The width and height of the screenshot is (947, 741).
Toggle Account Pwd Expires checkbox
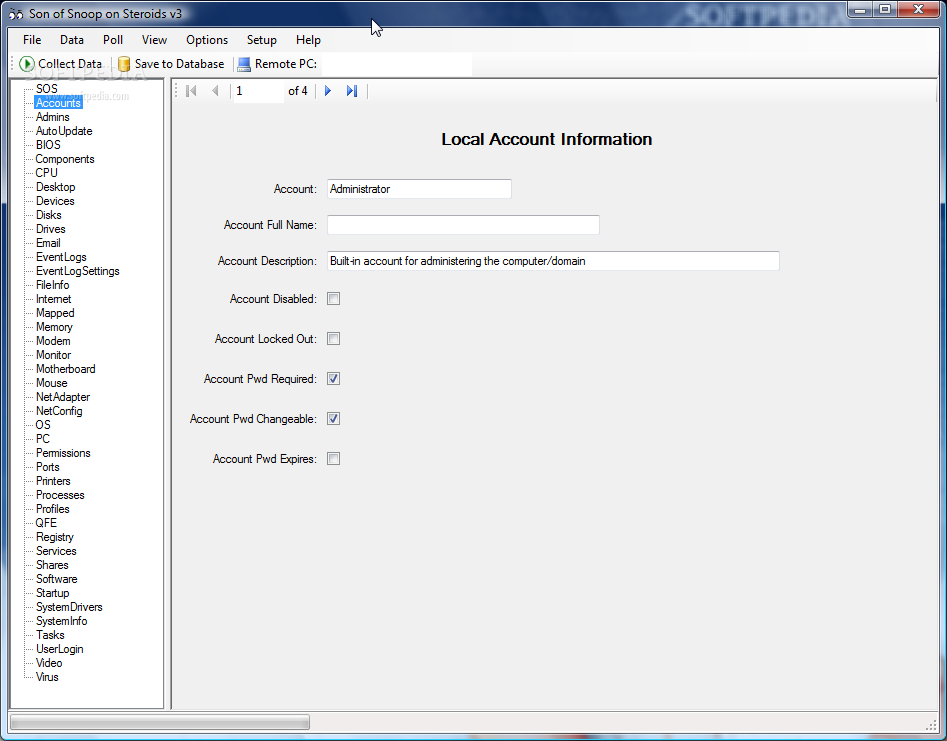333,459
